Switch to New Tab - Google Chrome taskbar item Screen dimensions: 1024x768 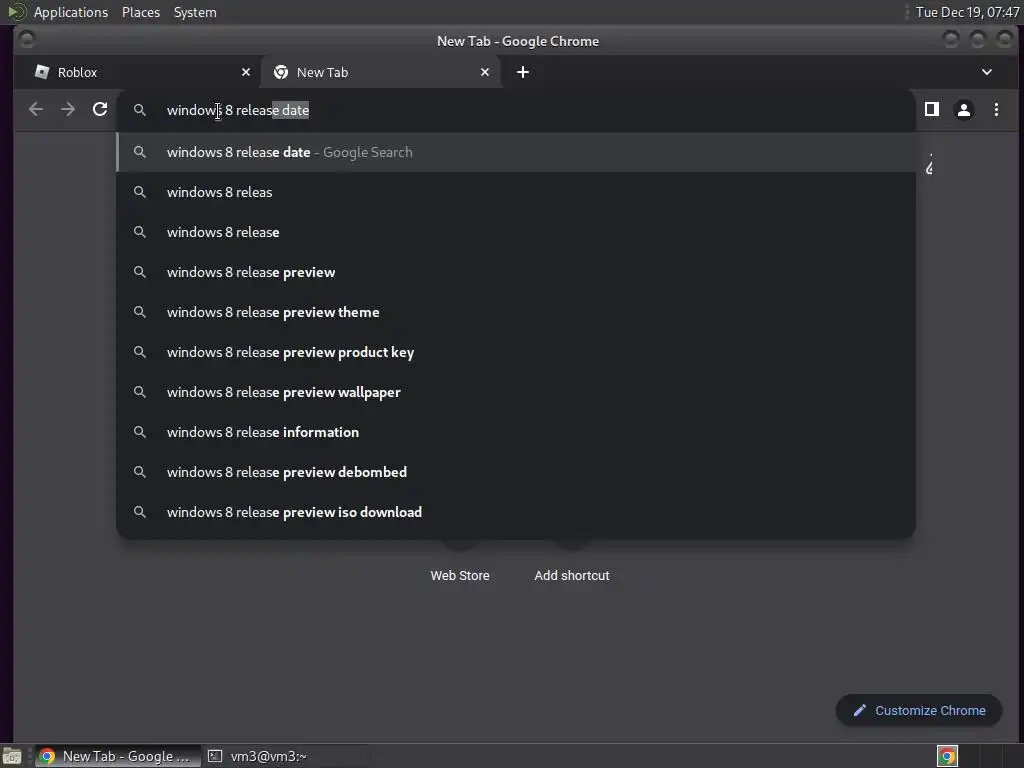click(118, 756)
